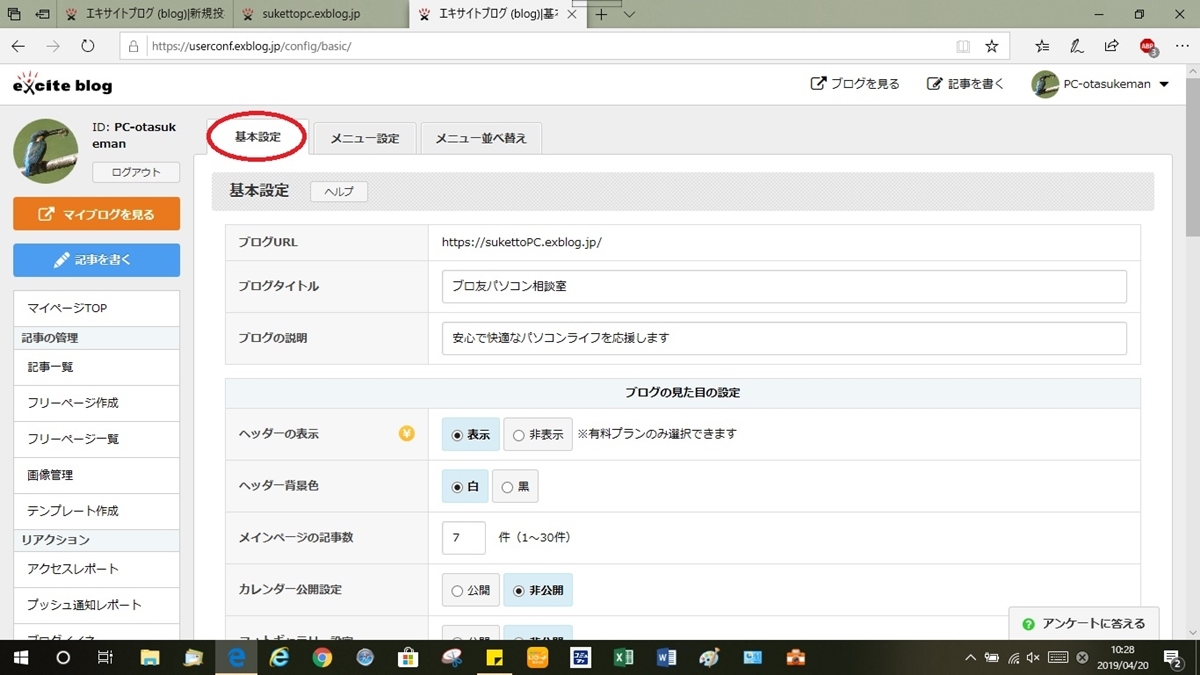
Task: Open アクセスレポート in sidebar
Action: pyautogui.click(x=97, y=569)
